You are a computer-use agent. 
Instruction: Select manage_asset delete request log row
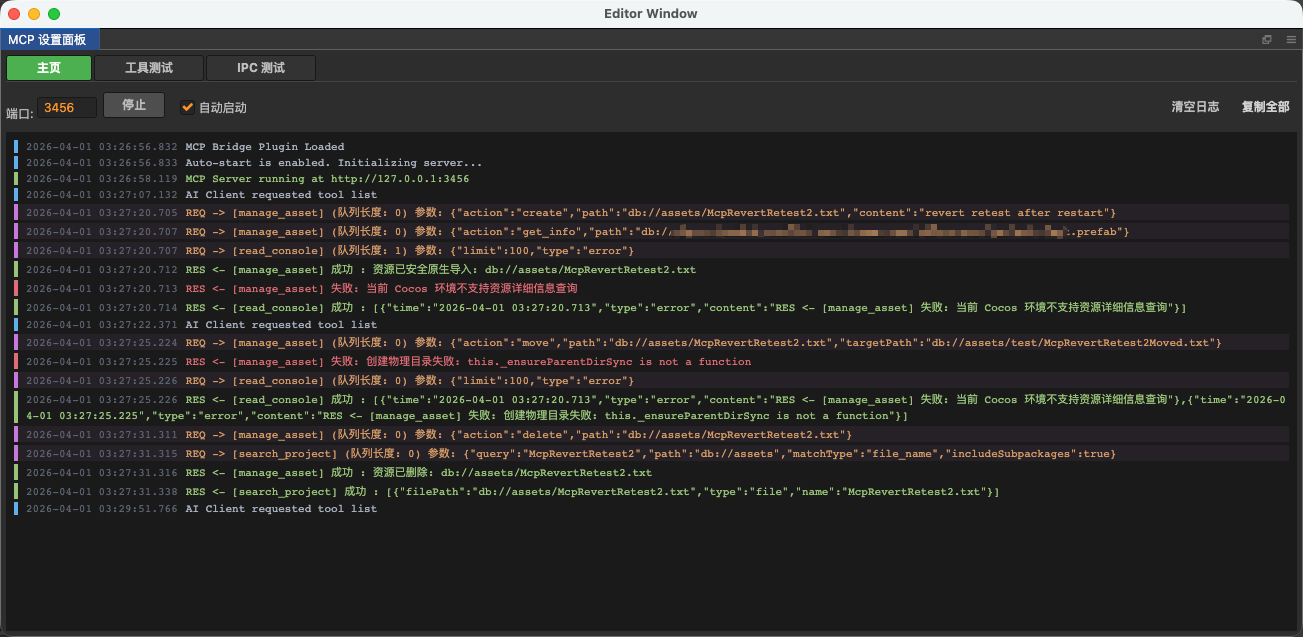(651, 435)
